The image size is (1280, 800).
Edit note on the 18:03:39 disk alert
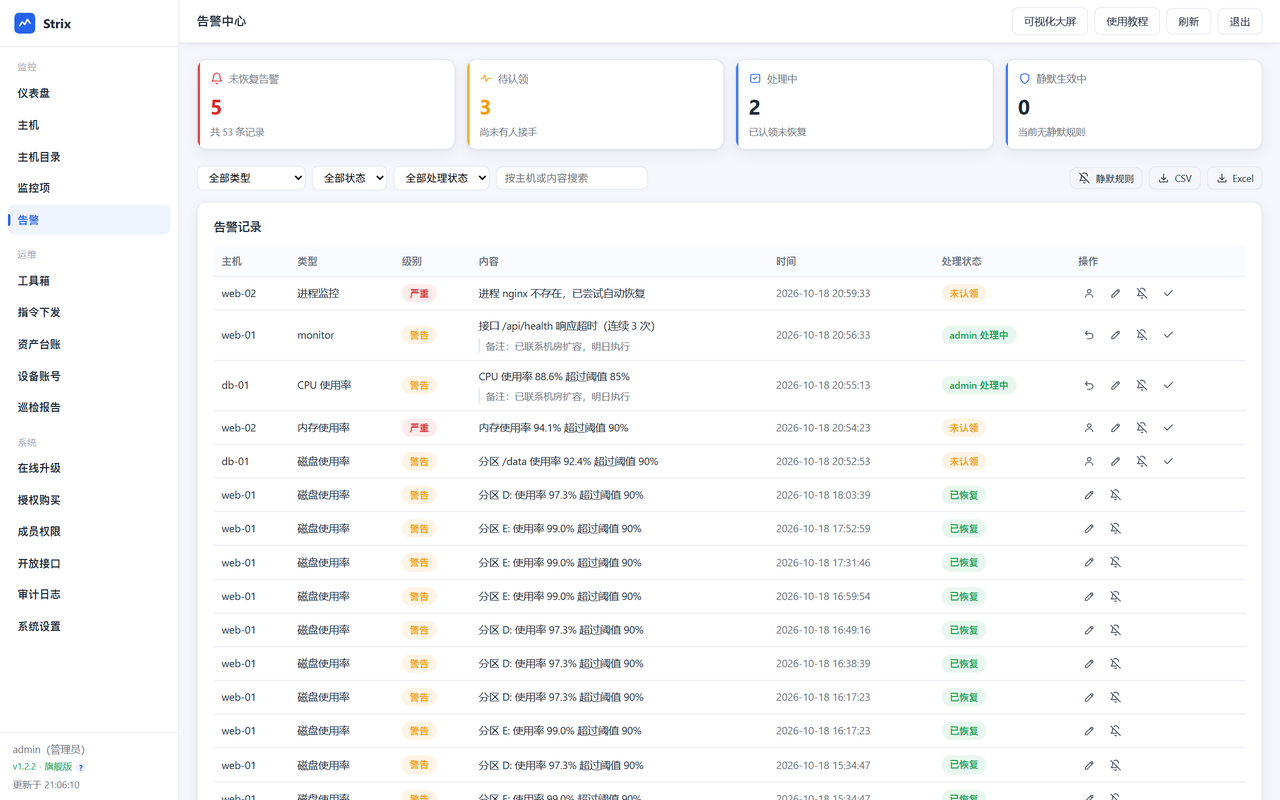[x=1089, y=495]
